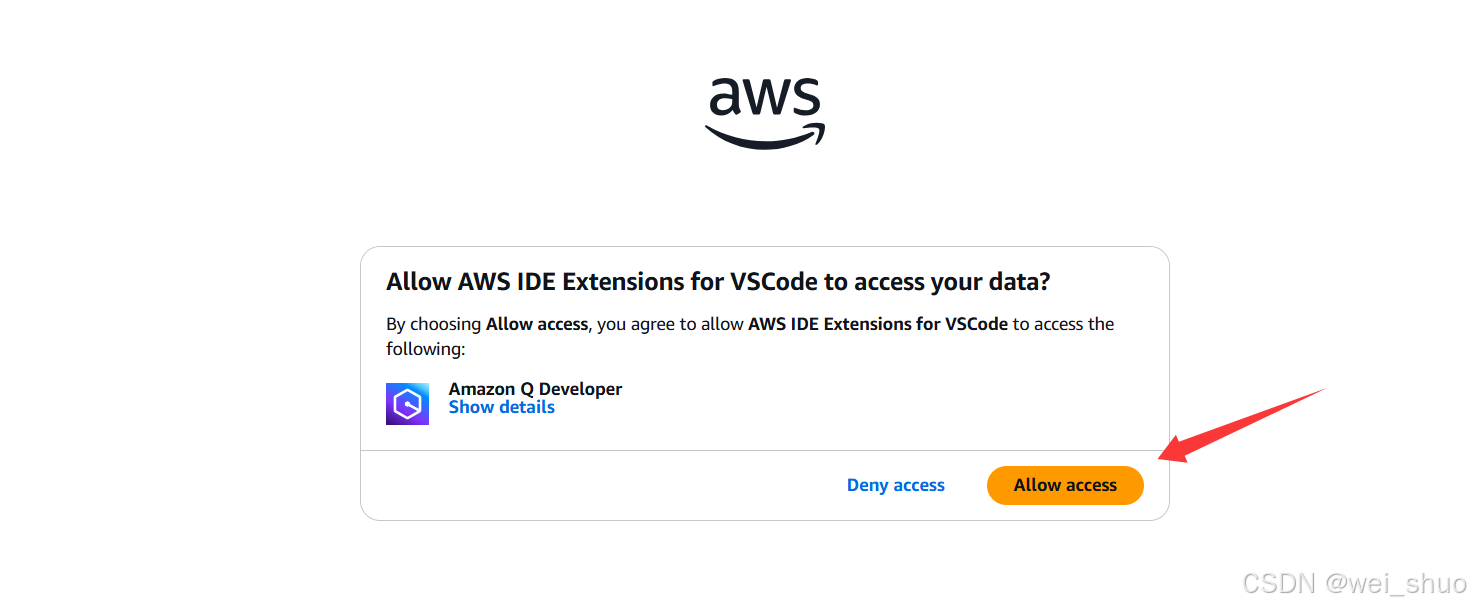The height and width of the screenshot is (609, 1471).
Task: Click the Amazon Q Developer hexagon icon
Action: pos(407,404)
